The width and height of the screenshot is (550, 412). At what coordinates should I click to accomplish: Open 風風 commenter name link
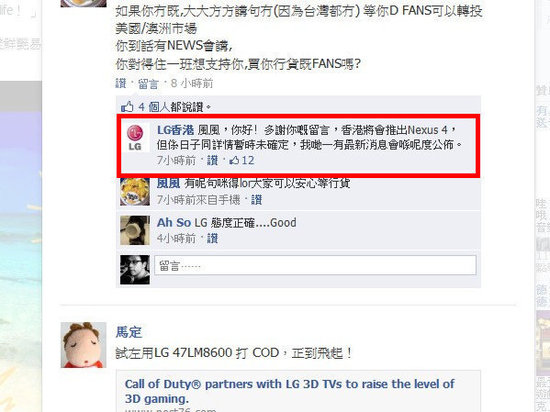coord(168,183)
